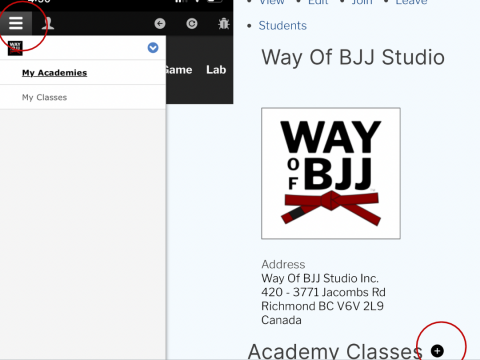Click the large Way of BJJ logo image
This screenshot has height=360, width=480.
(331, 173)
